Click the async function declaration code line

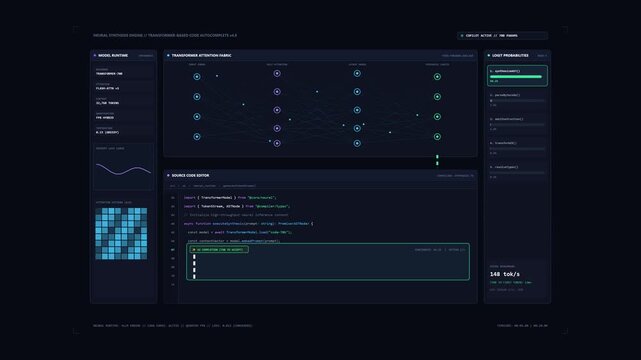tap(248, 224)
